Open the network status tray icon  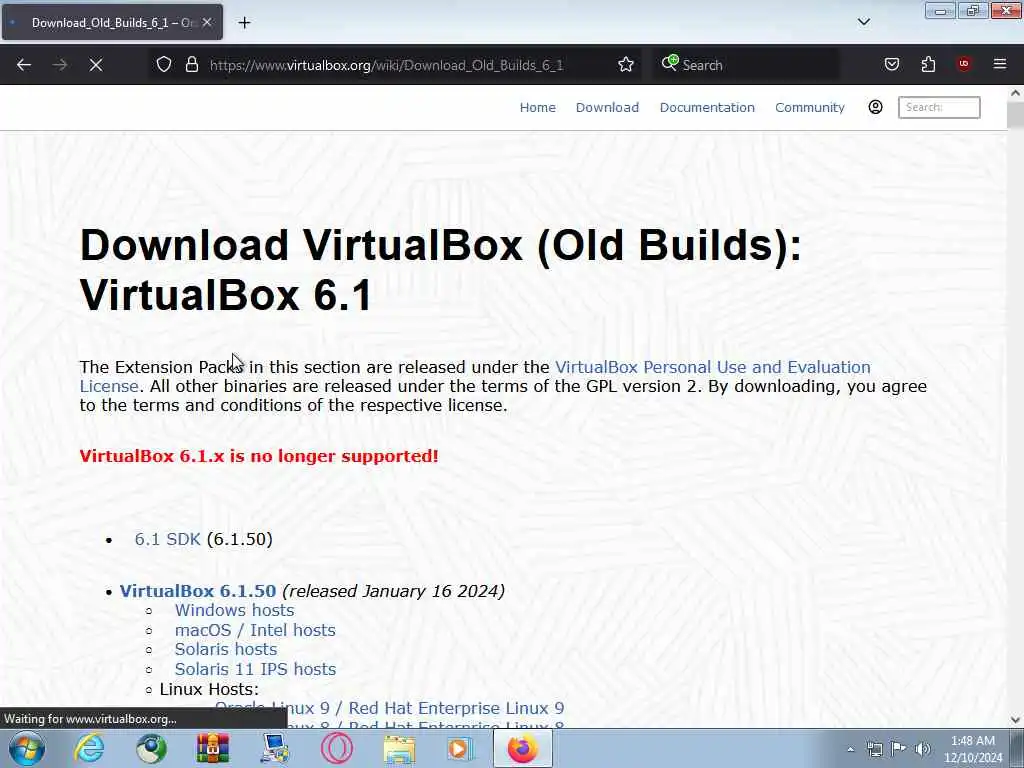(x=874, y=749)
